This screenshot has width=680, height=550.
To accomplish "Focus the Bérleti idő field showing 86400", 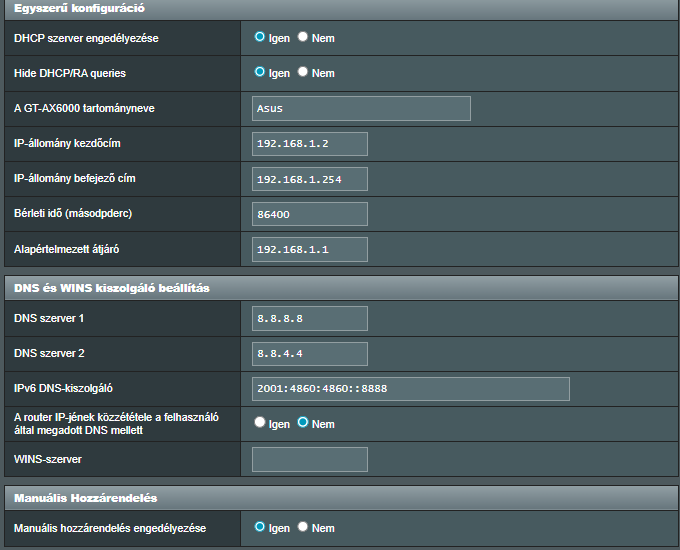I will (x=310, y=214).
